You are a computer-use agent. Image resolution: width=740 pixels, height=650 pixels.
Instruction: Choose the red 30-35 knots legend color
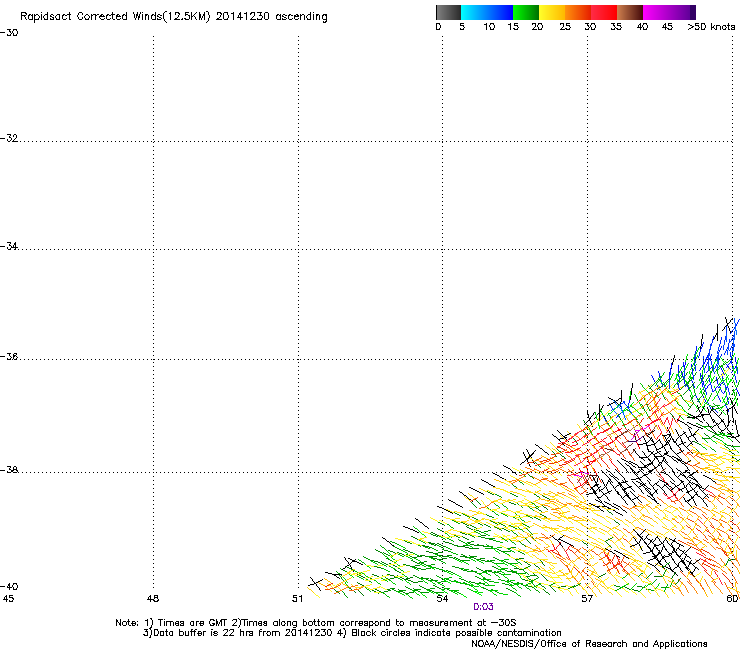pos(604,12)
